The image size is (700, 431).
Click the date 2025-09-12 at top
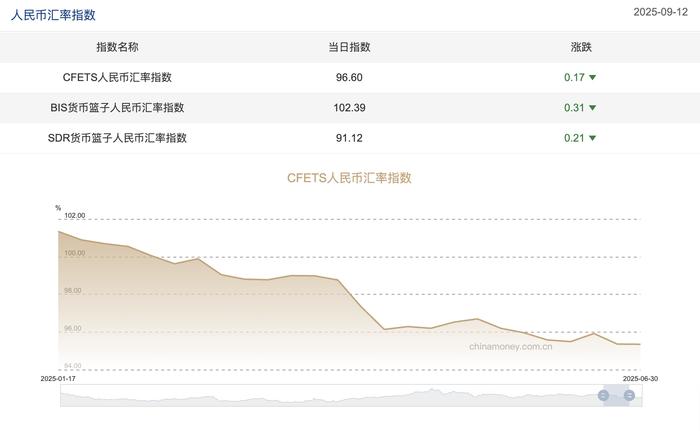point(660,12)
